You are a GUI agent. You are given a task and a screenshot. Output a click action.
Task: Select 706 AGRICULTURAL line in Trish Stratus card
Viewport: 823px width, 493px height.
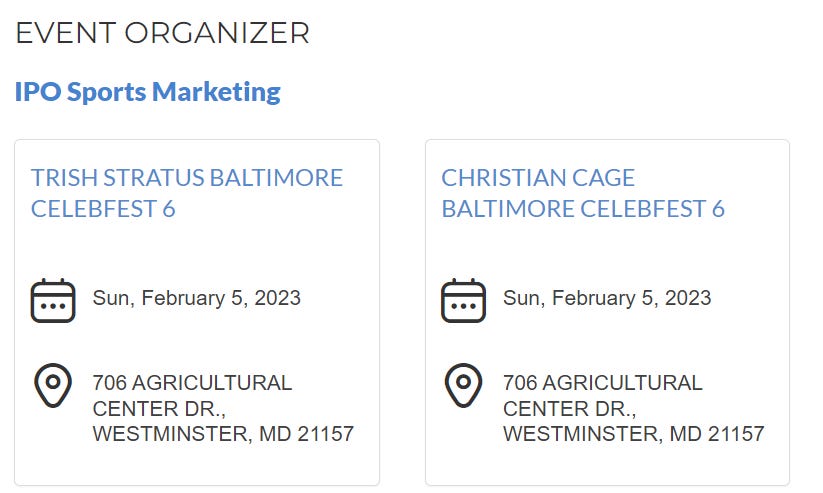tap(192, 383)
